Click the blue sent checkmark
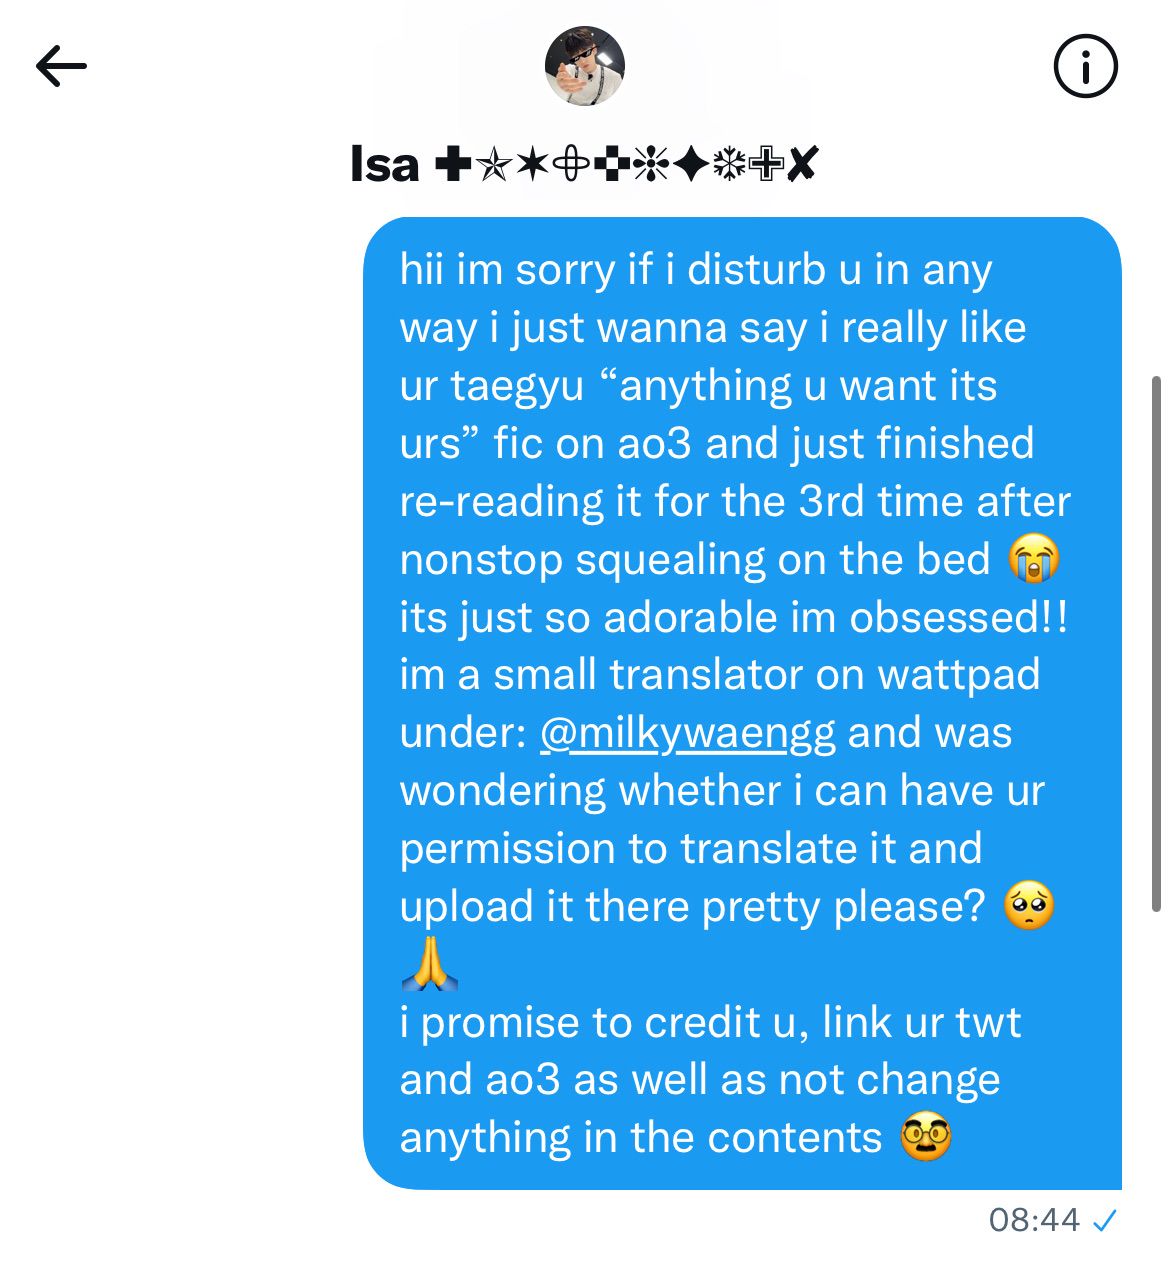Screen dimensions: 1170x1264 [x=1104, y=1220]
